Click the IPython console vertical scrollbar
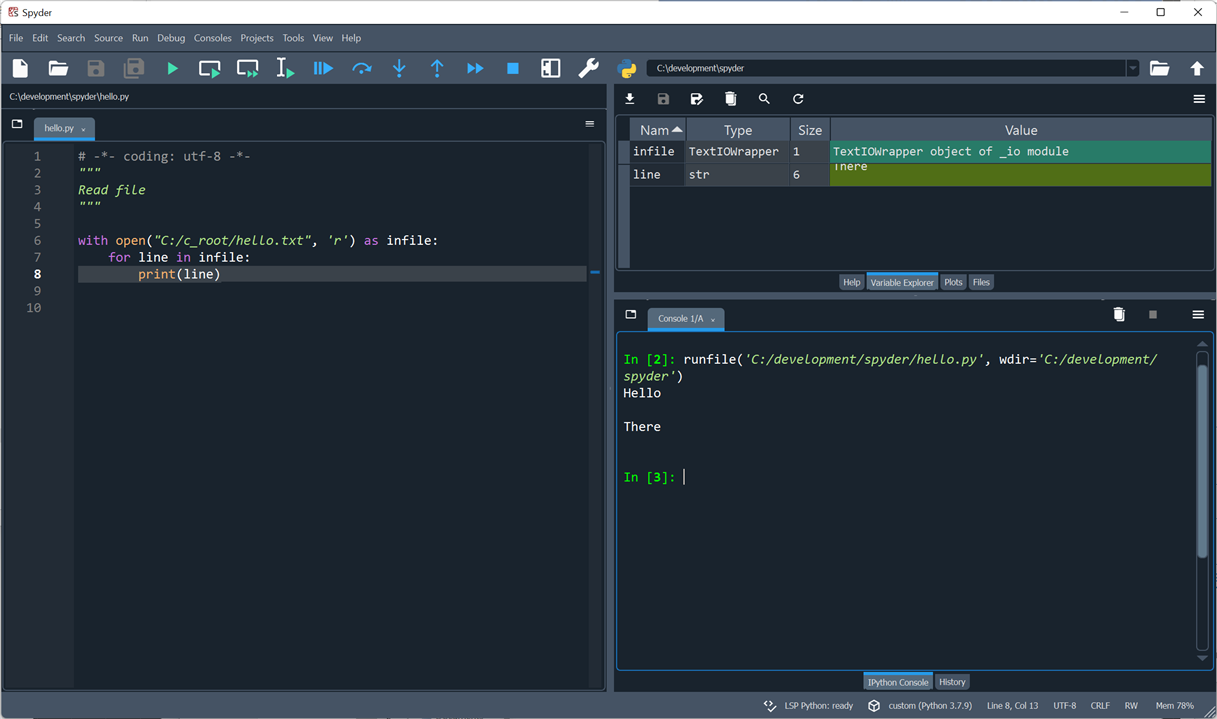The image size is (1217, 719). (x=1202, y=460)
